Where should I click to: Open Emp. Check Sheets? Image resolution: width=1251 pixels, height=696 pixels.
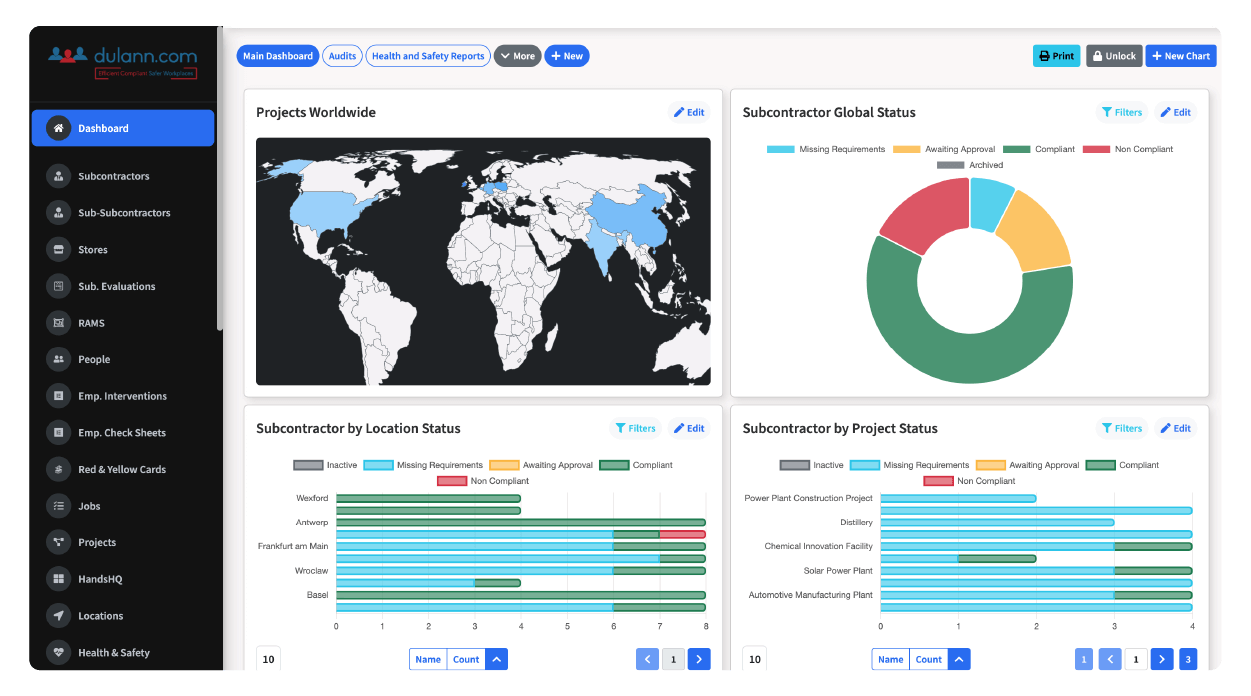click(123, 433)
